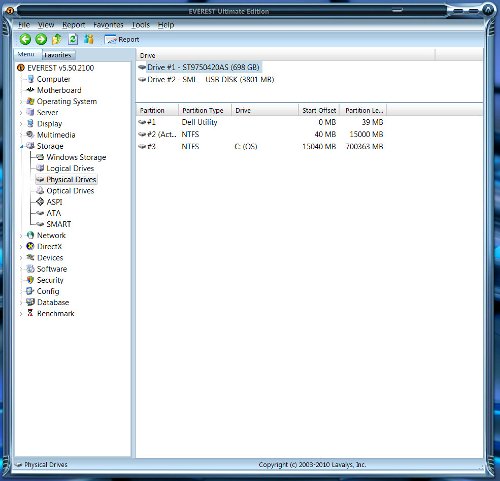This screenshot has width=500, height=481.
Task: Open Windows Storage tree icon
Action: [40, 157]
